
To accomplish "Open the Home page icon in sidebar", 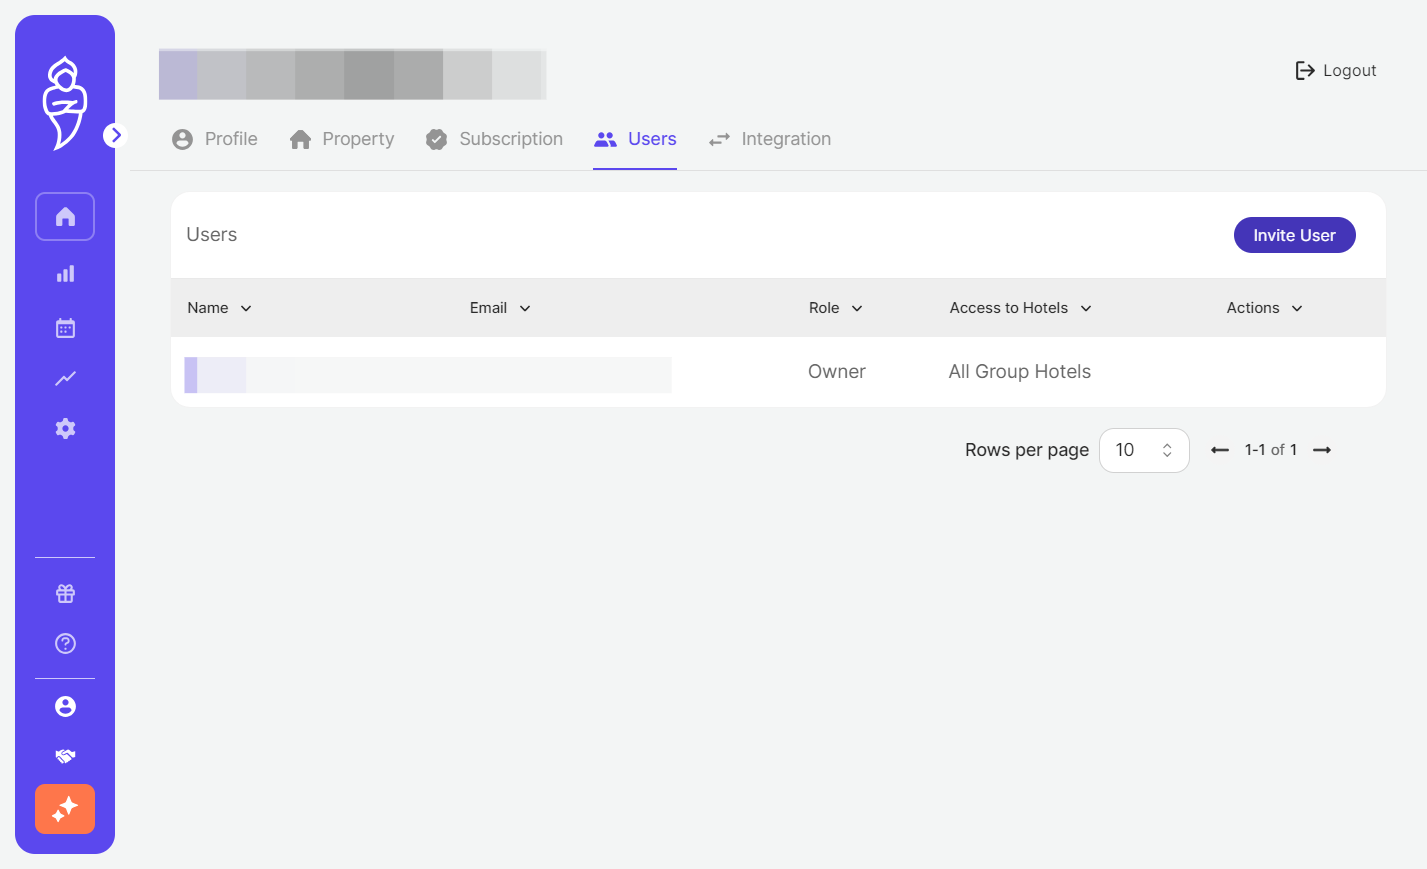I will [x=65, y=216].
